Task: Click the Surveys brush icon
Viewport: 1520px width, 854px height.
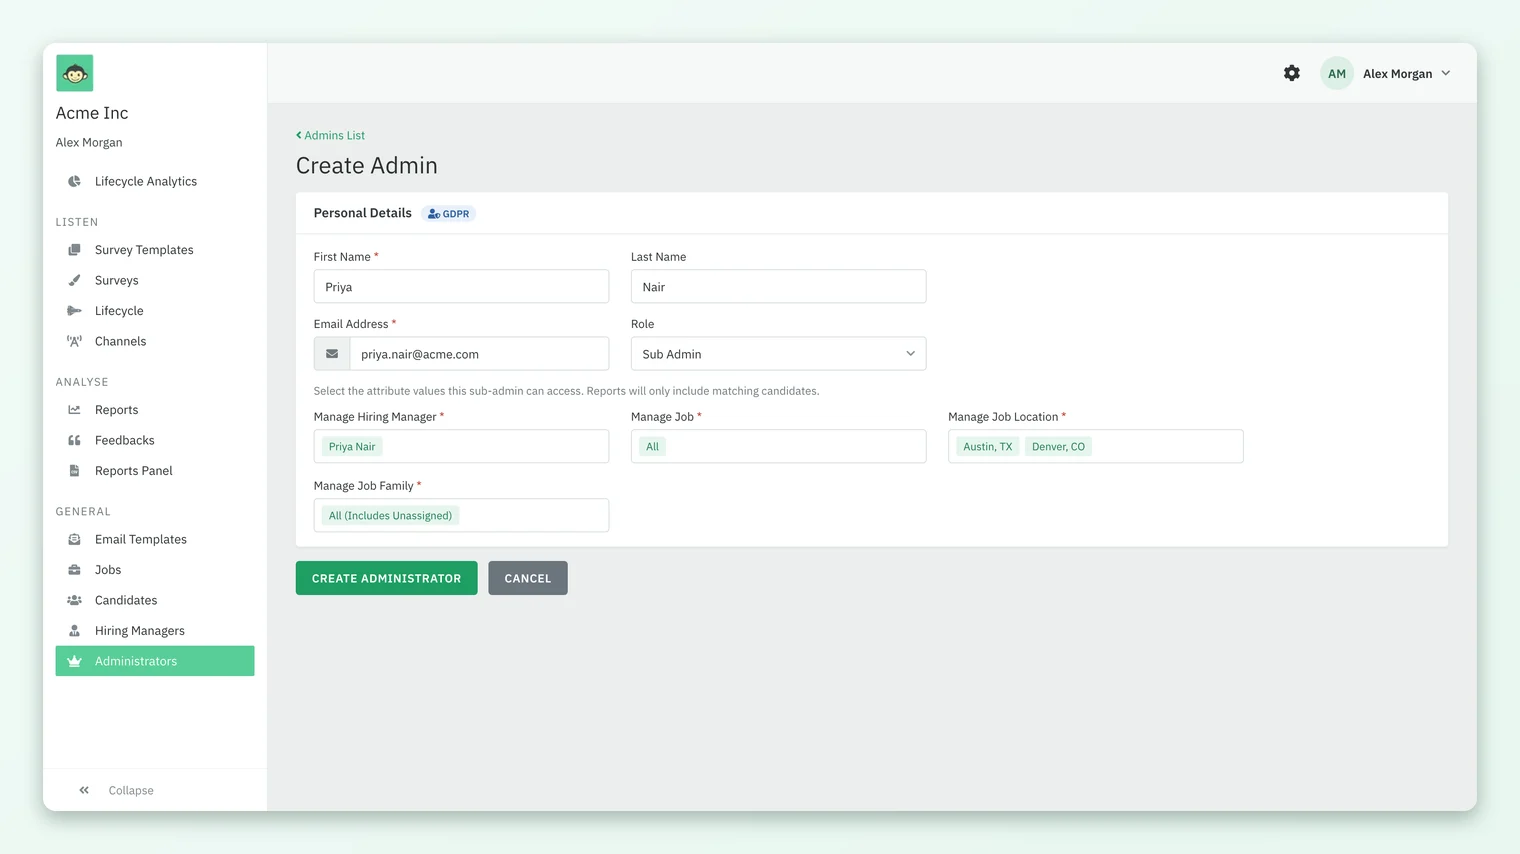Action: (x=74, y=280)
